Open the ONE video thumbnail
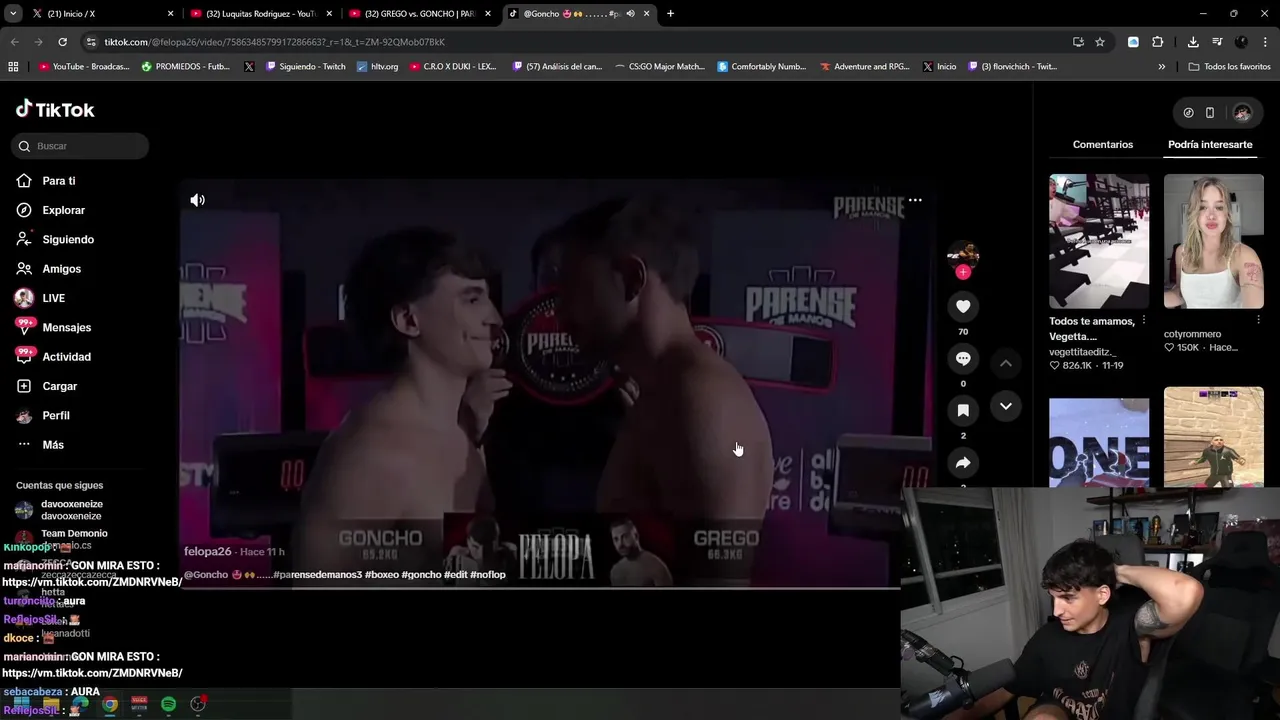Screen dimensions: 1280x720 click(x=1099, y=442)
